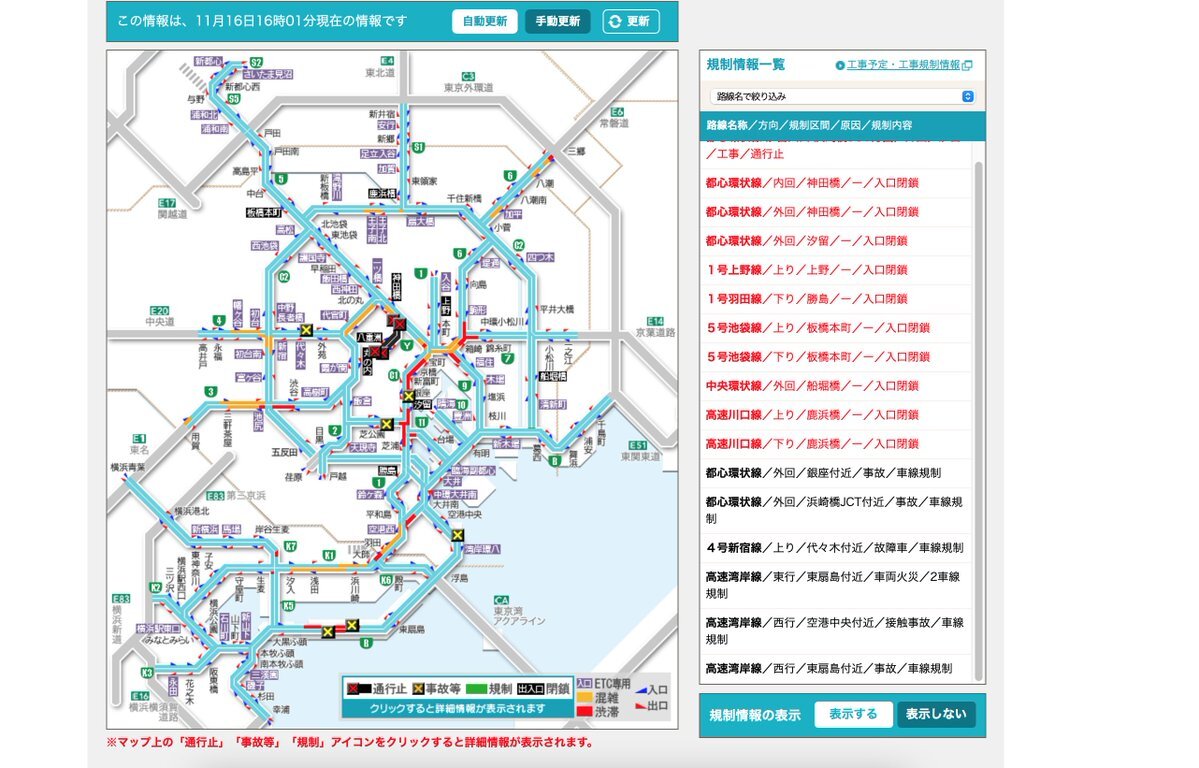The width and height of the screenshot is (1199, 768).
Task: Select 高速湾岸線 東行 東扇島付近 車両火災 row
Action: click(837, 585)
